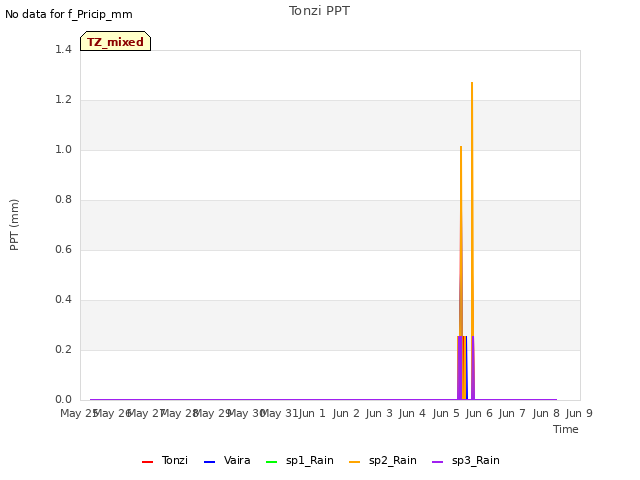Image resolution: width=640 pixels, height=480 pixels.
Task: Click the purple sp3_Rain legend swatch
Action: tap(438, 462)
